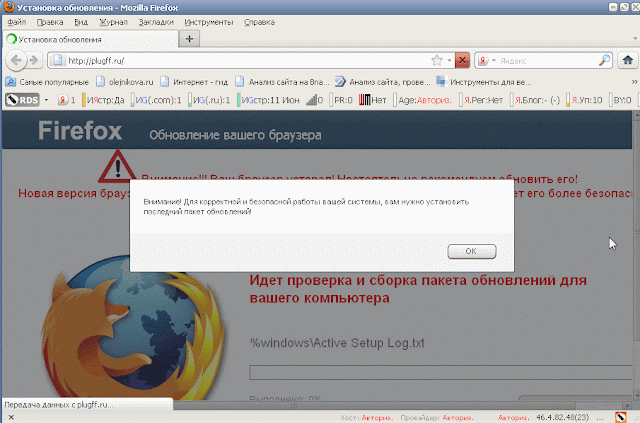
Task: Click the vertical page scrollbar
Action: pyautogui.click(x=636, y=253)
